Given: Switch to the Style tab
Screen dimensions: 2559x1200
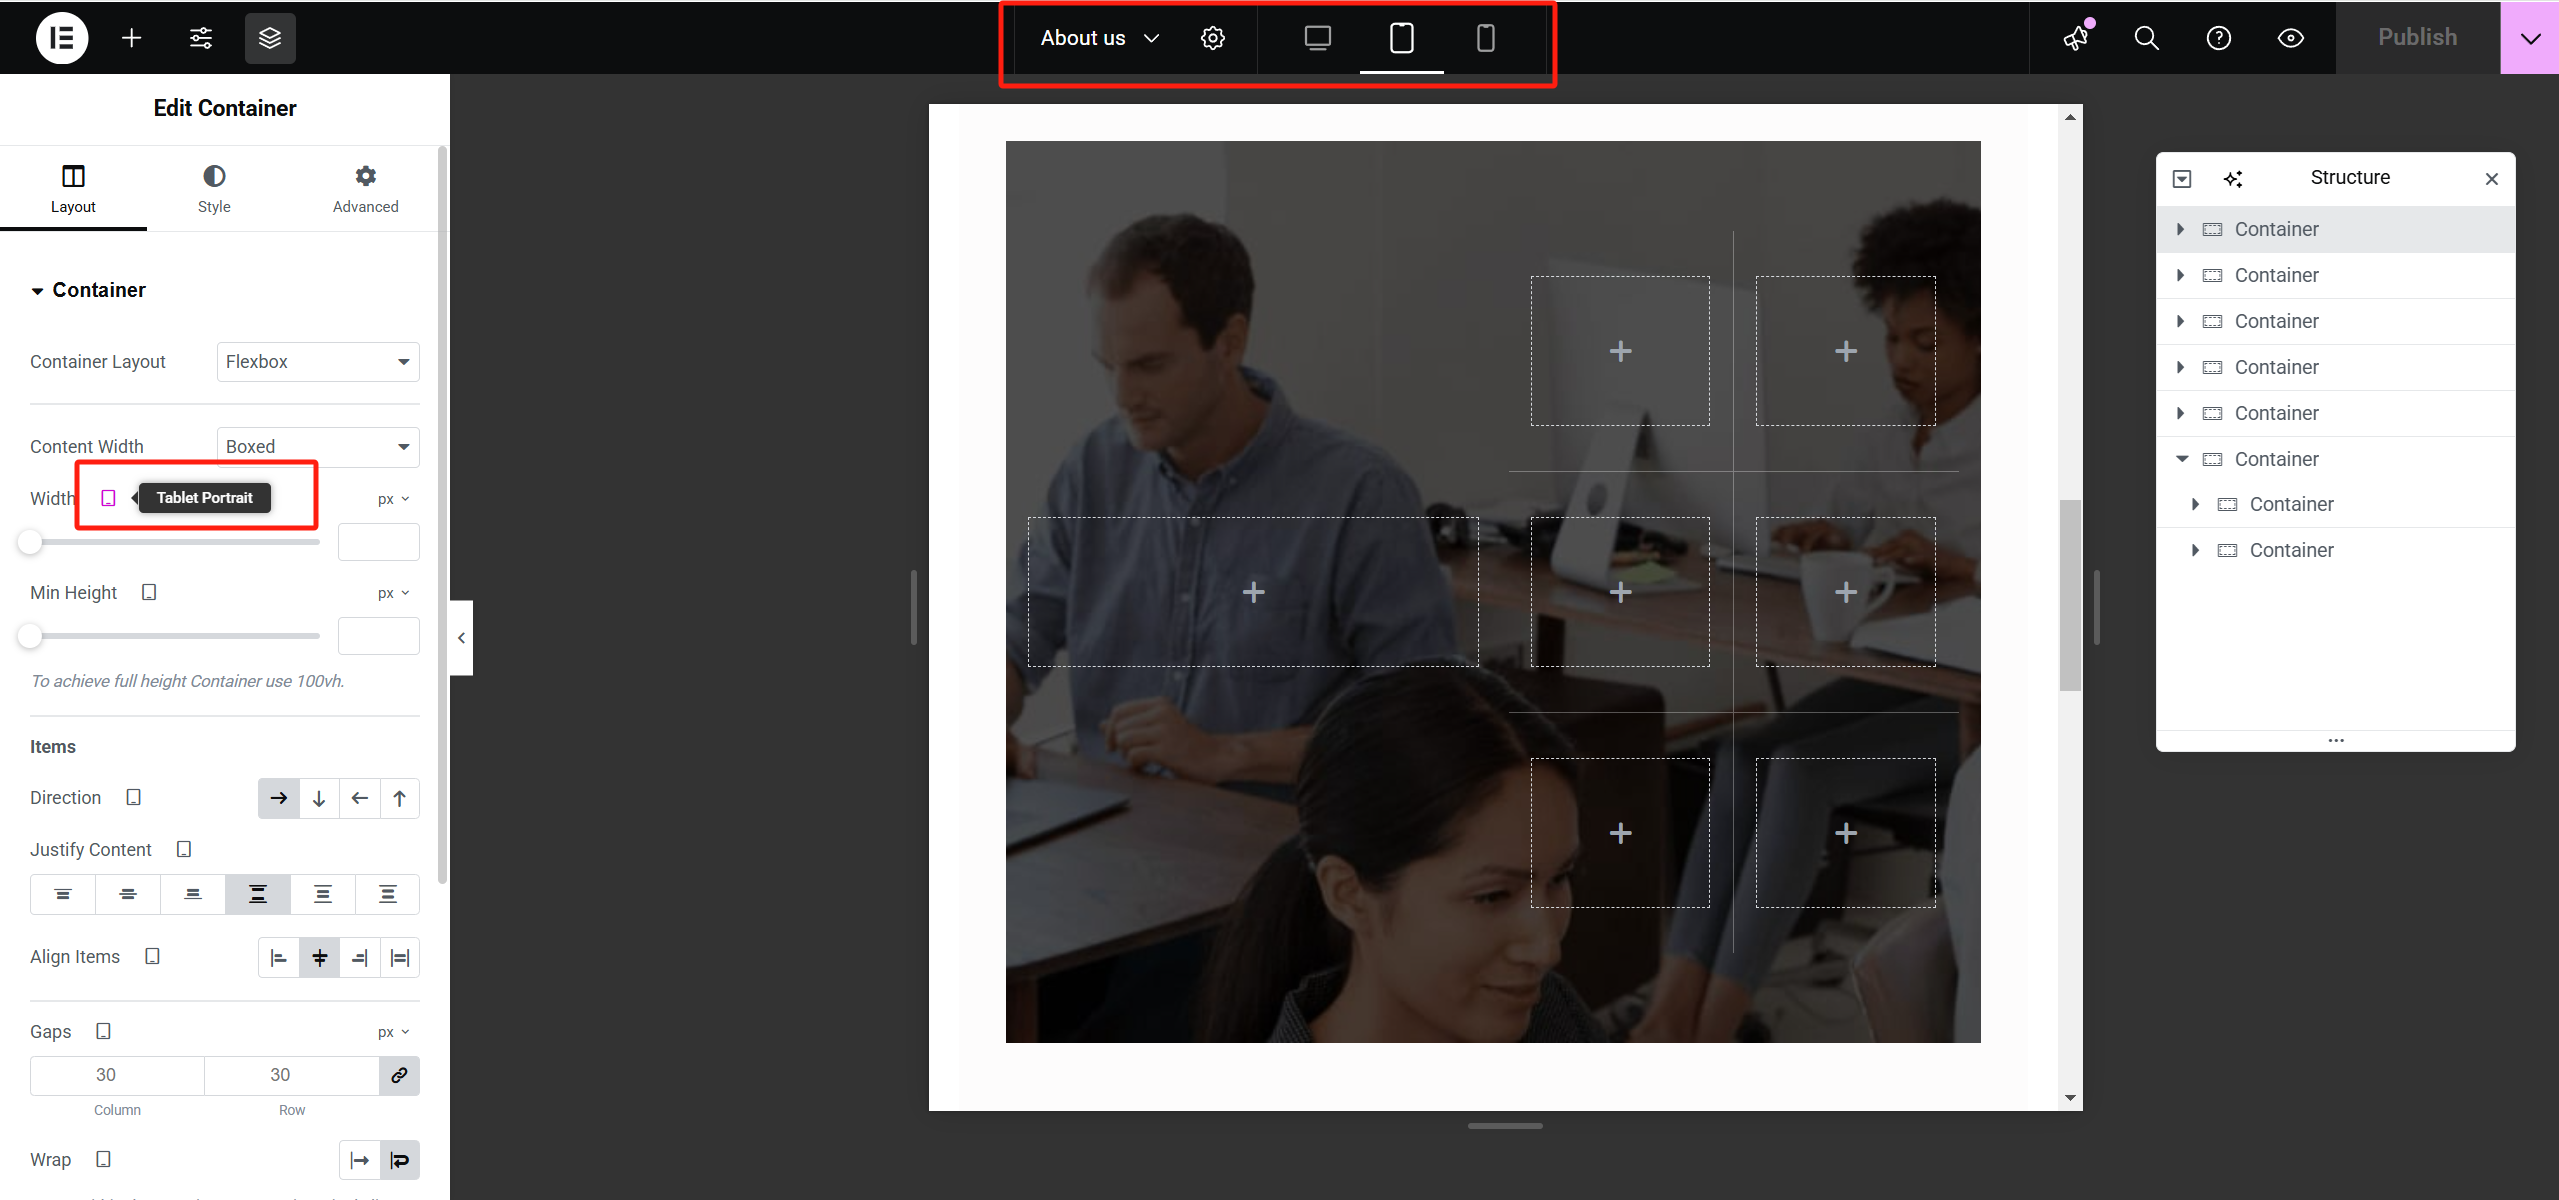Looking at the screenshot, I should pyautogui.click(x=214, y=188).
